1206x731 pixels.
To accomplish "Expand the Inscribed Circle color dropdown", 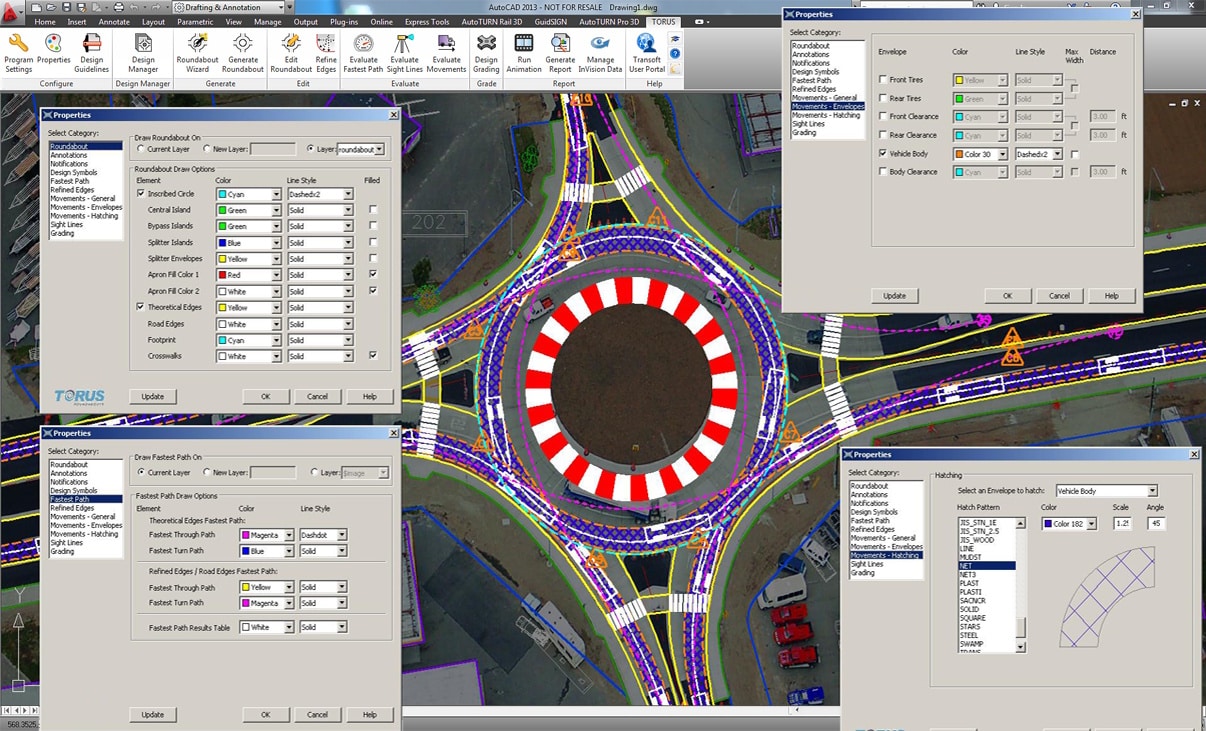I will [276, 194].
